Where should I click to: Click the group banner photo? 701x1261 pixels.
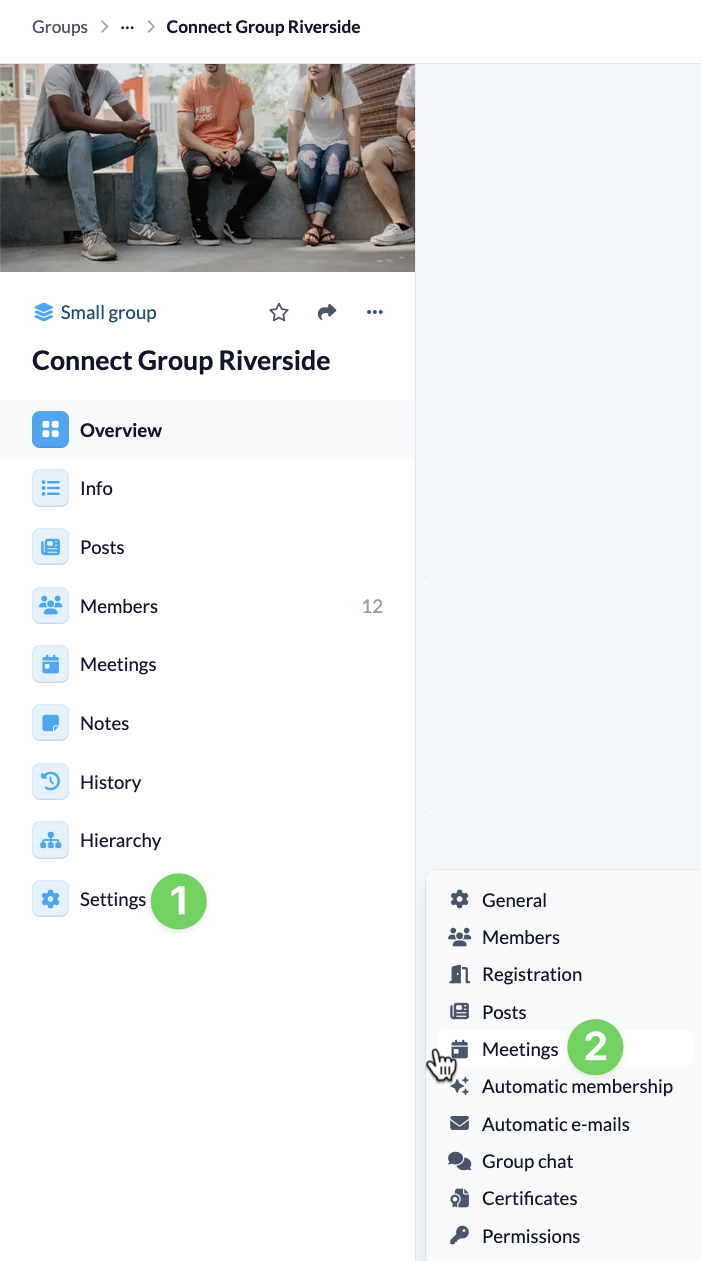pyautogui.click(x=207, y=166)
